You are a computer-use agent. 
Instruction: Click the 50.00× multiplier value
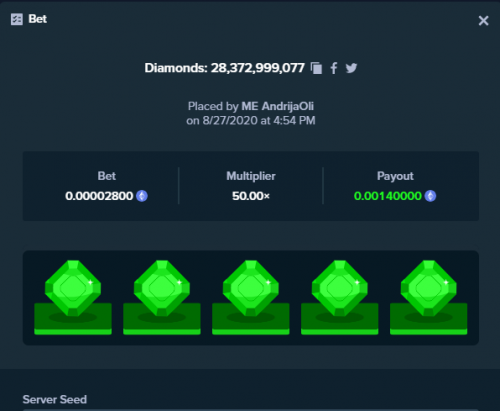(x=251, y=196)
